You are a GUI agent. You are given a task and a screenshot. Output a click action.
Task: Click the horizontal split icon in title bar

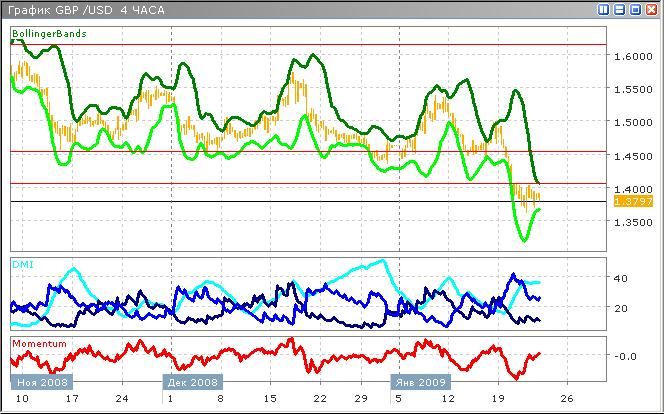(x=619, y=10)
